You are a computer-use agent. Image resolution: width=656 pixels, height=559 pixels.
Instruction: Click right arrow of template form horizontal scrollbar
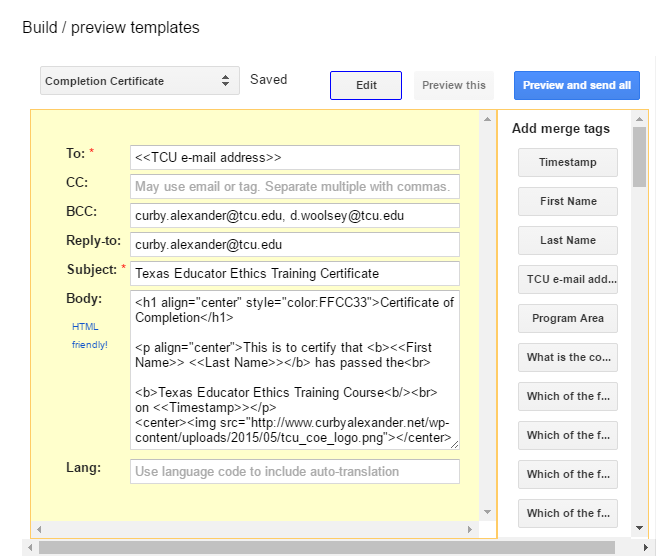[x=469, y=529]
